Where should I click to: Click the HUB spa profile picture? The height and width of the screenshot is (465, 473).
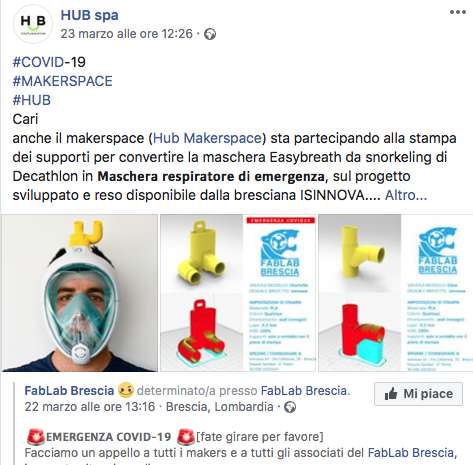point(32,24)
